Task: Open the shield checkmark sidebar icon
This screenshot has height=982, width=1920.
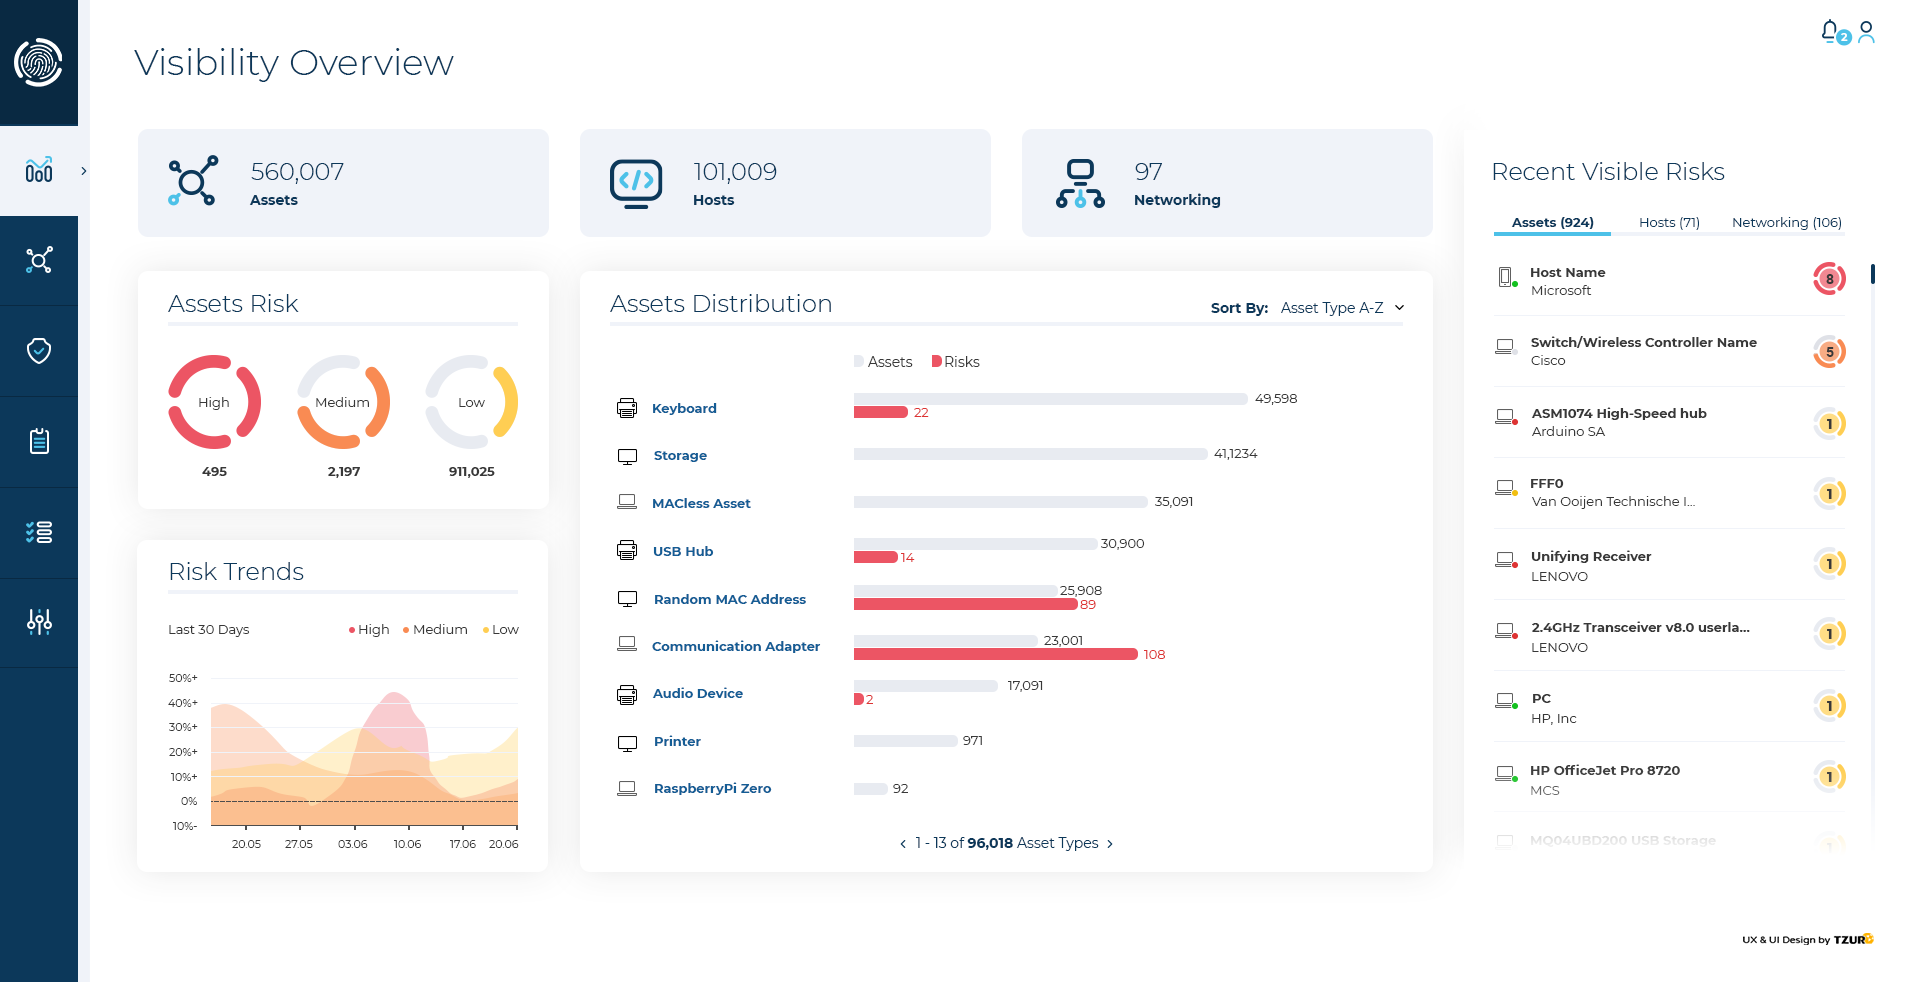Action: tap(39, 351)
